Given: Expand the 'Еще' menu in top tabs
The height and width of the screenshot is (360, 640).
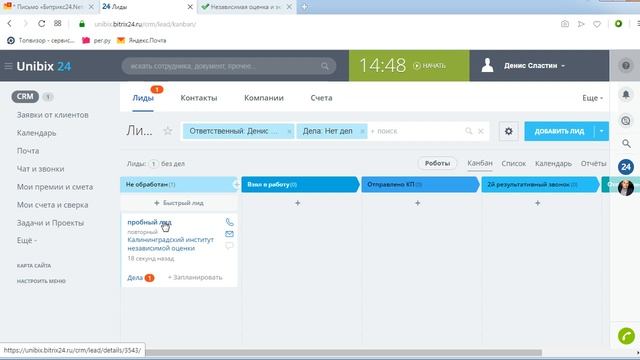Looking at the screenshot, I should 592,98.
